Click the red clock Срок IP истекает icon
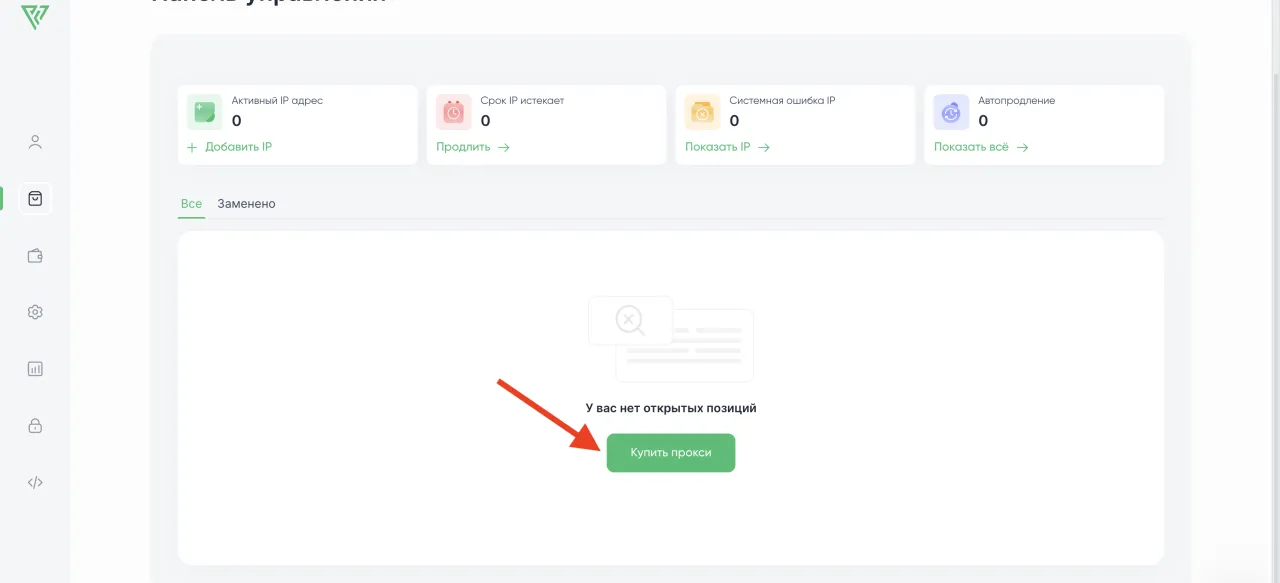1280x583 pixels. [453, 112]
